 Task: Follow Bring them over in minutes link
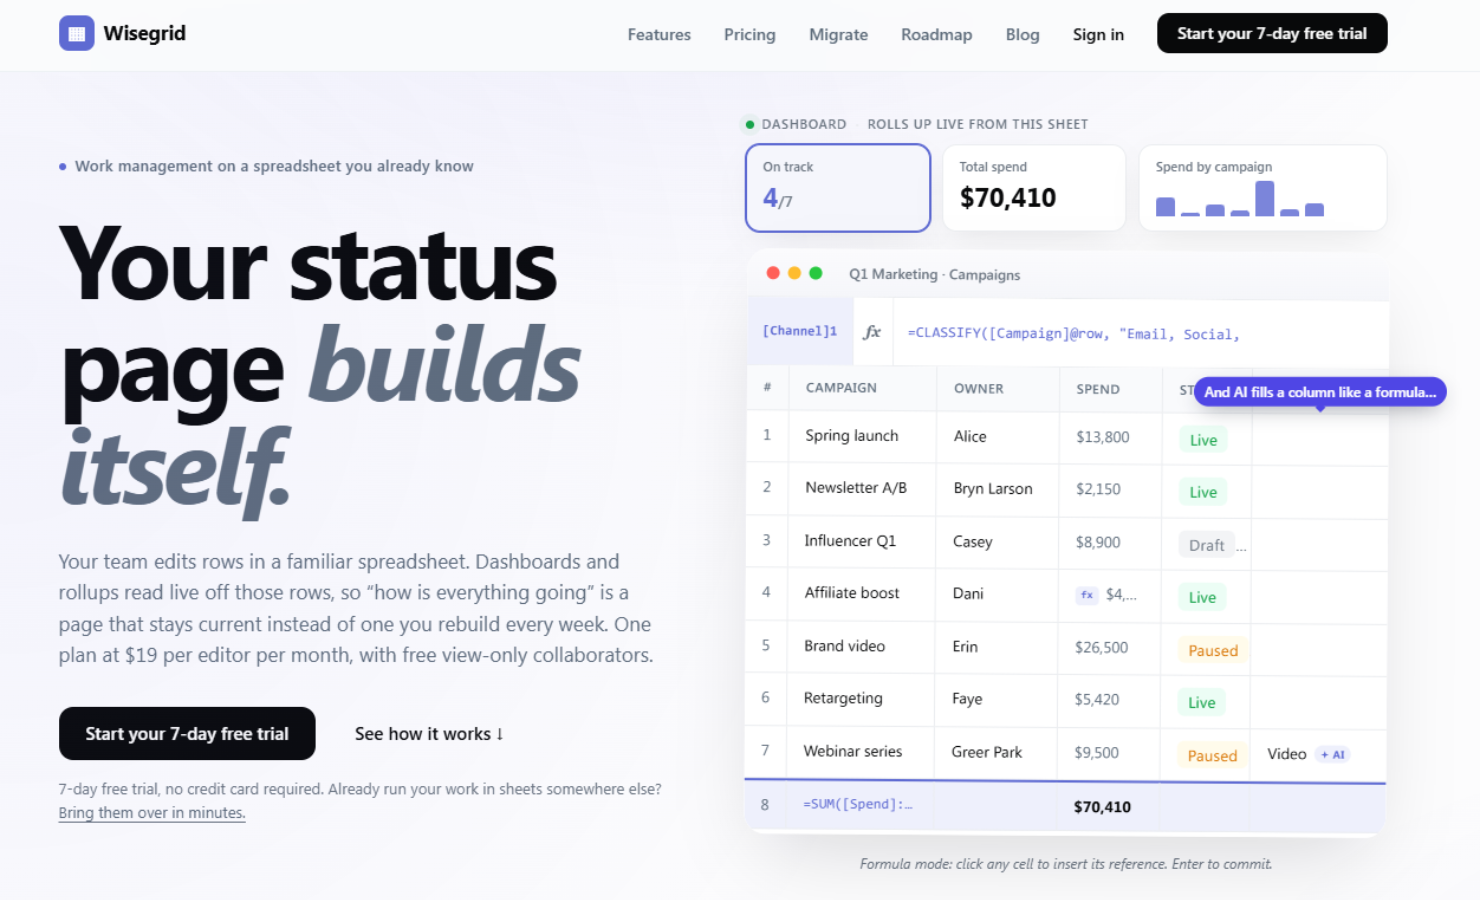click(152, 812)
